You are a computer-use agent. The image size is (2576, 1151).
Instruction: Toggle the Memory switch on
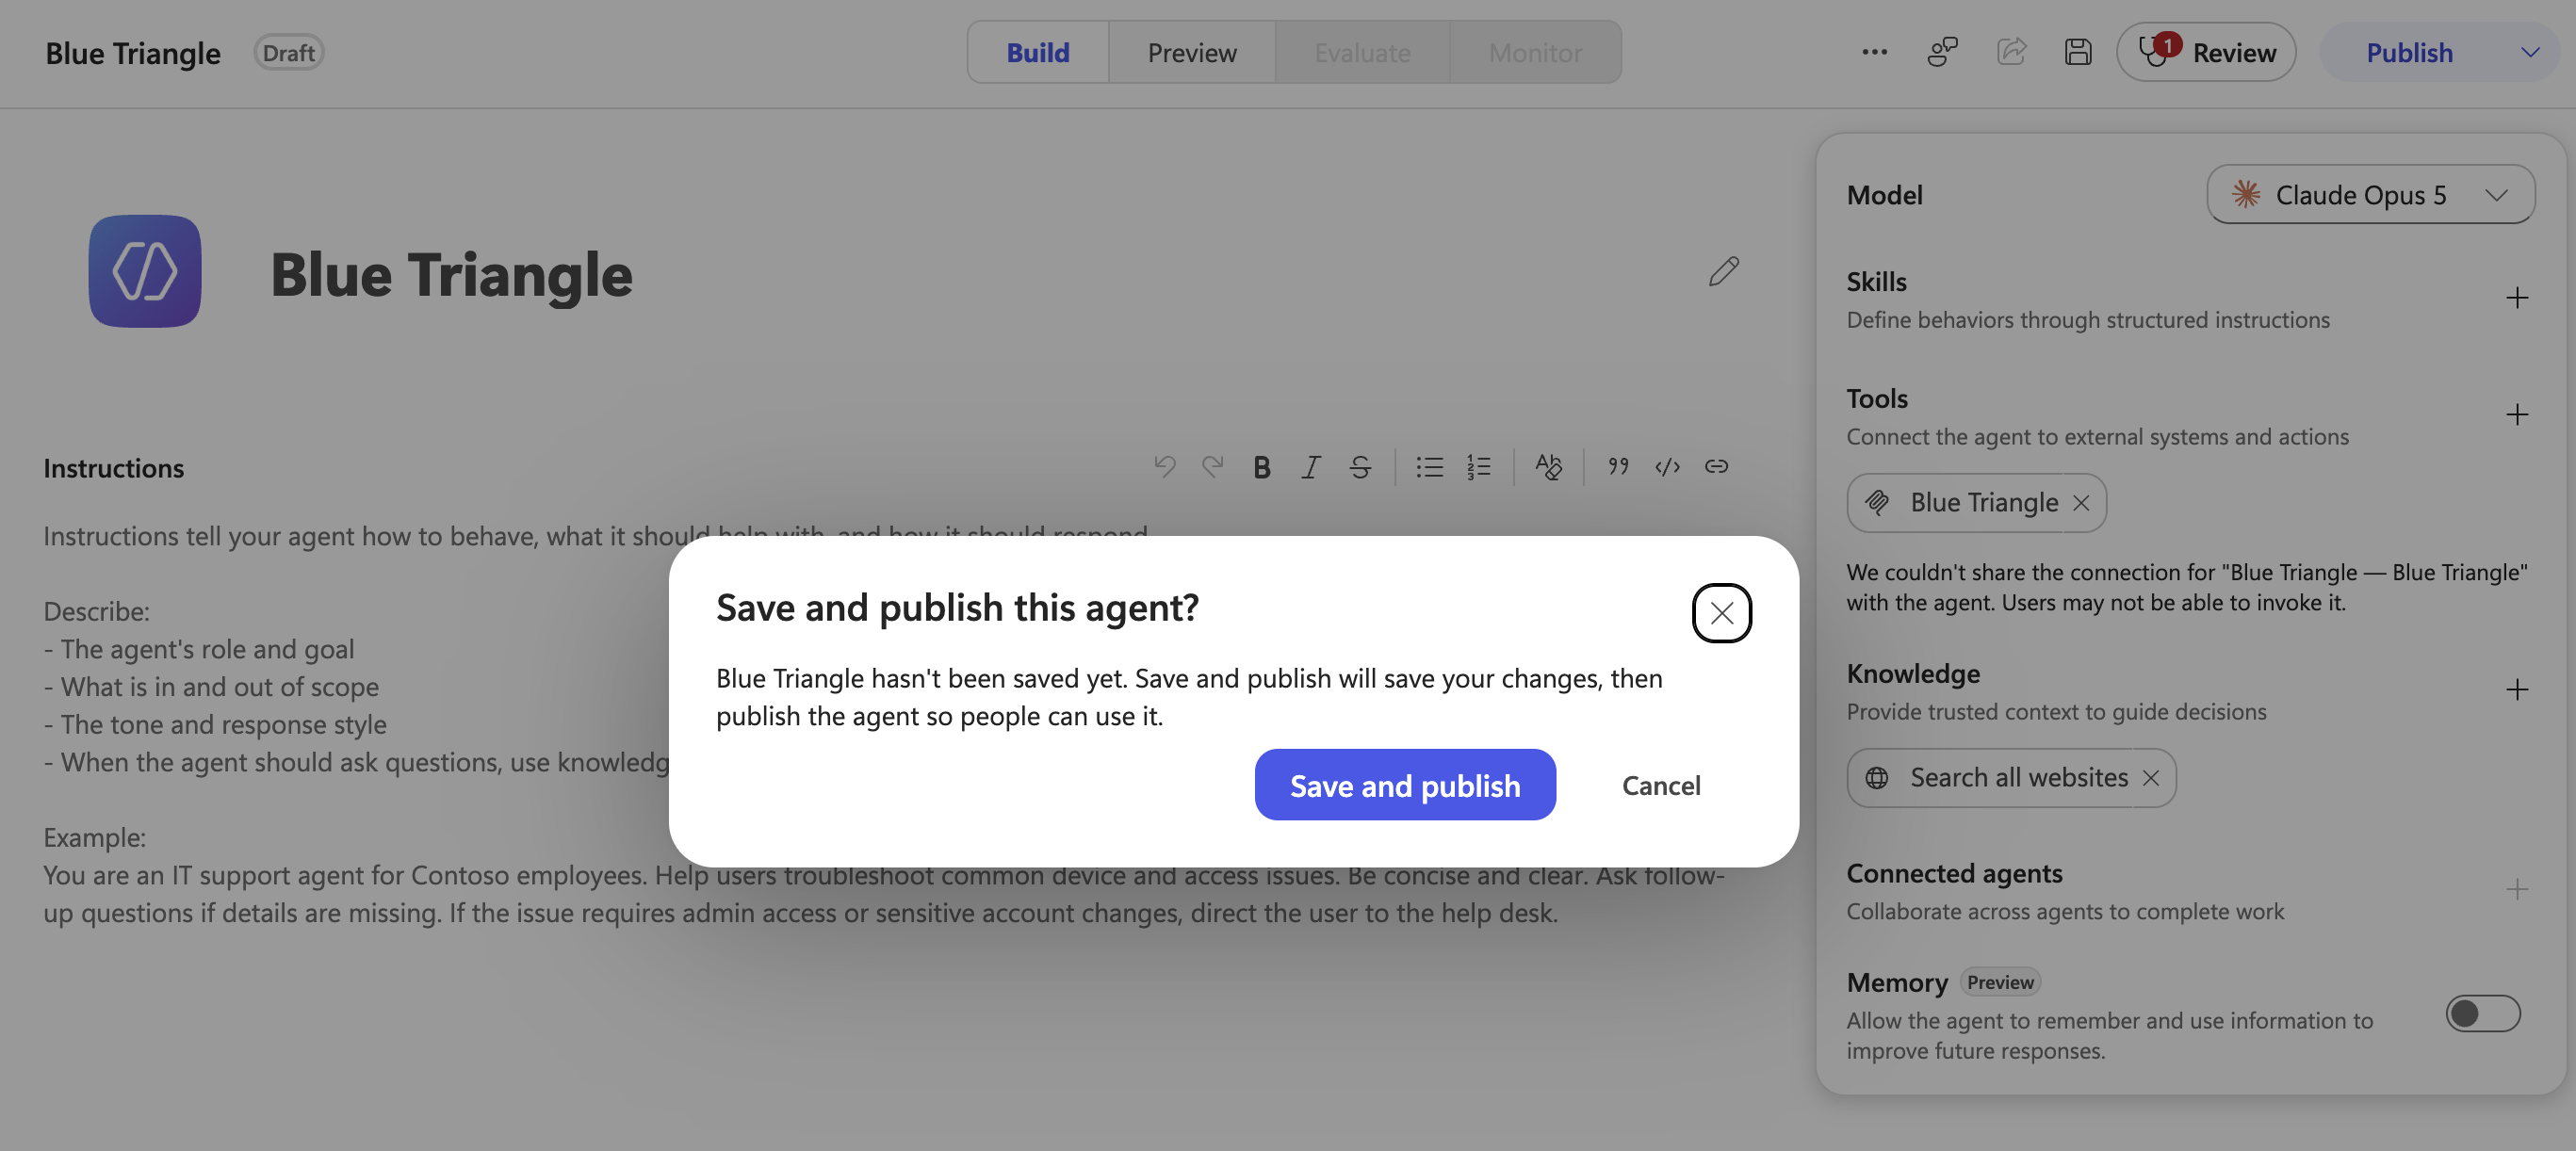click(2483, 1014)
